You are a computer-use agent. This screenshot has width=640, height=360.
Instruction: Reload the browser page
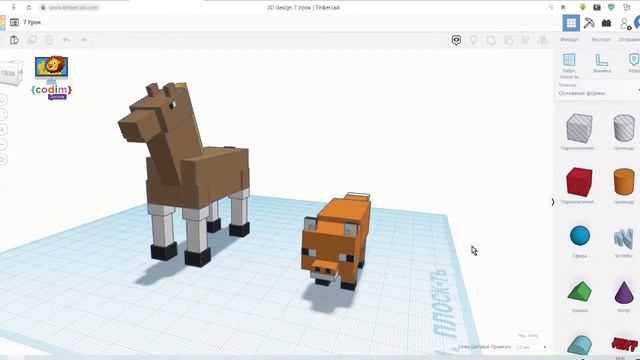tap(29, 7)
